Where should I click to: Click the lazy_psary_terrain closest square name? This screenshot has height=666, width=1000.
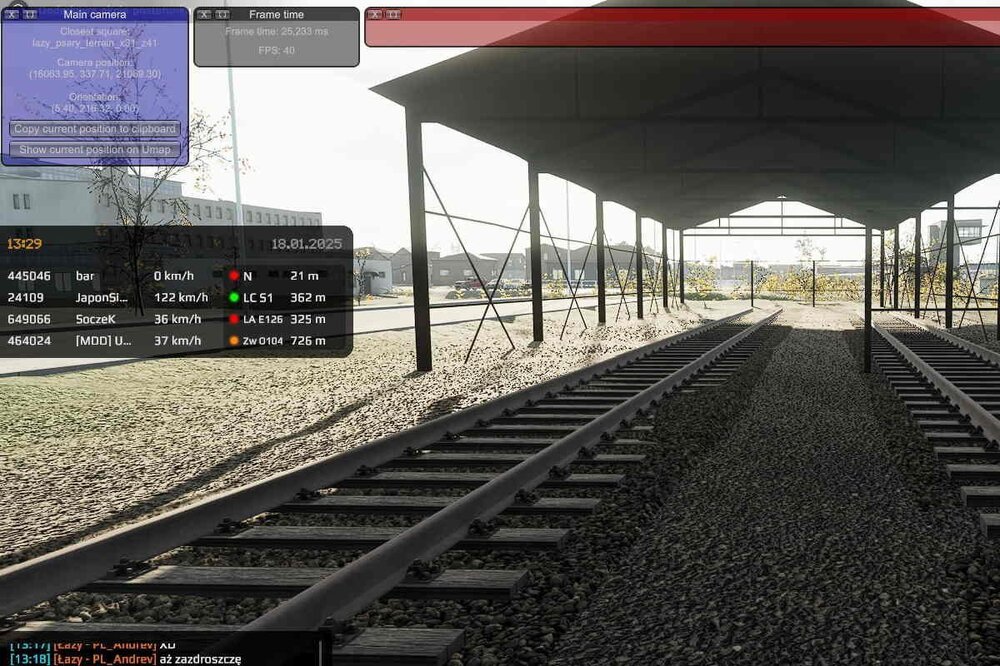95,43
